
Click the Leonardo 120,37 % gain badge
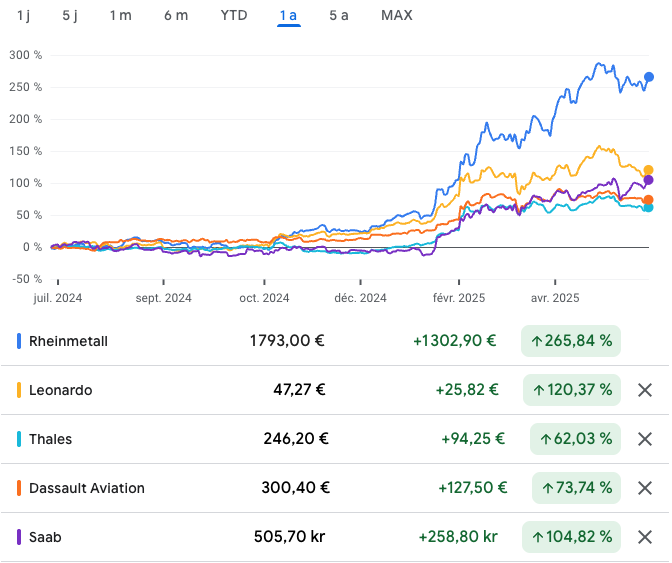click(x=572, y=390)
